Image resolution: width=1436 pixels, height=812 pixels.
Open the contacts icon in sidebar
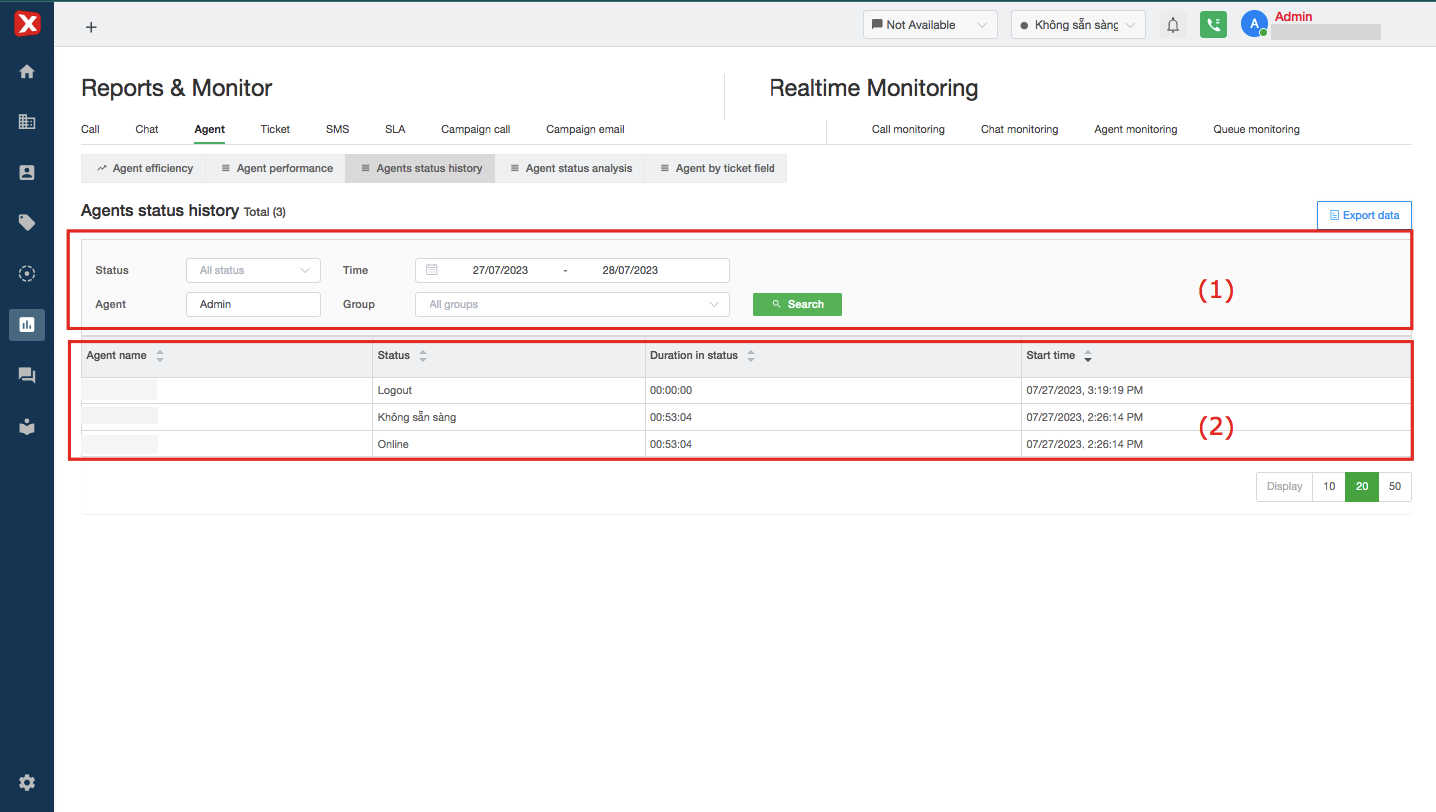click(27, 172)
